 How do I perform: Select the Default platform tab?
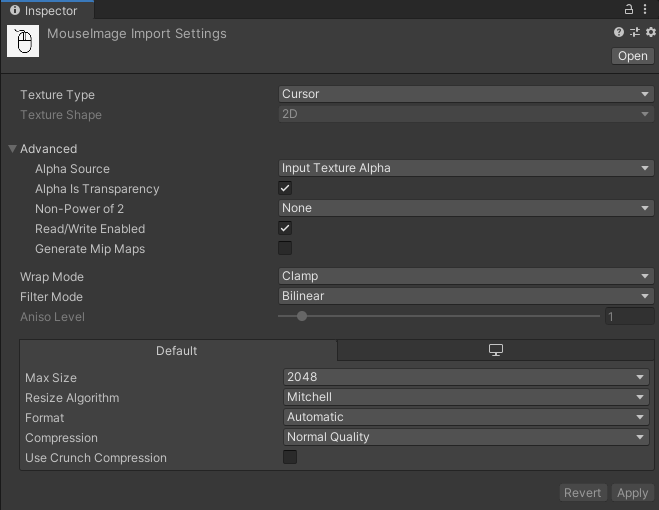click(x=177, y=351)
